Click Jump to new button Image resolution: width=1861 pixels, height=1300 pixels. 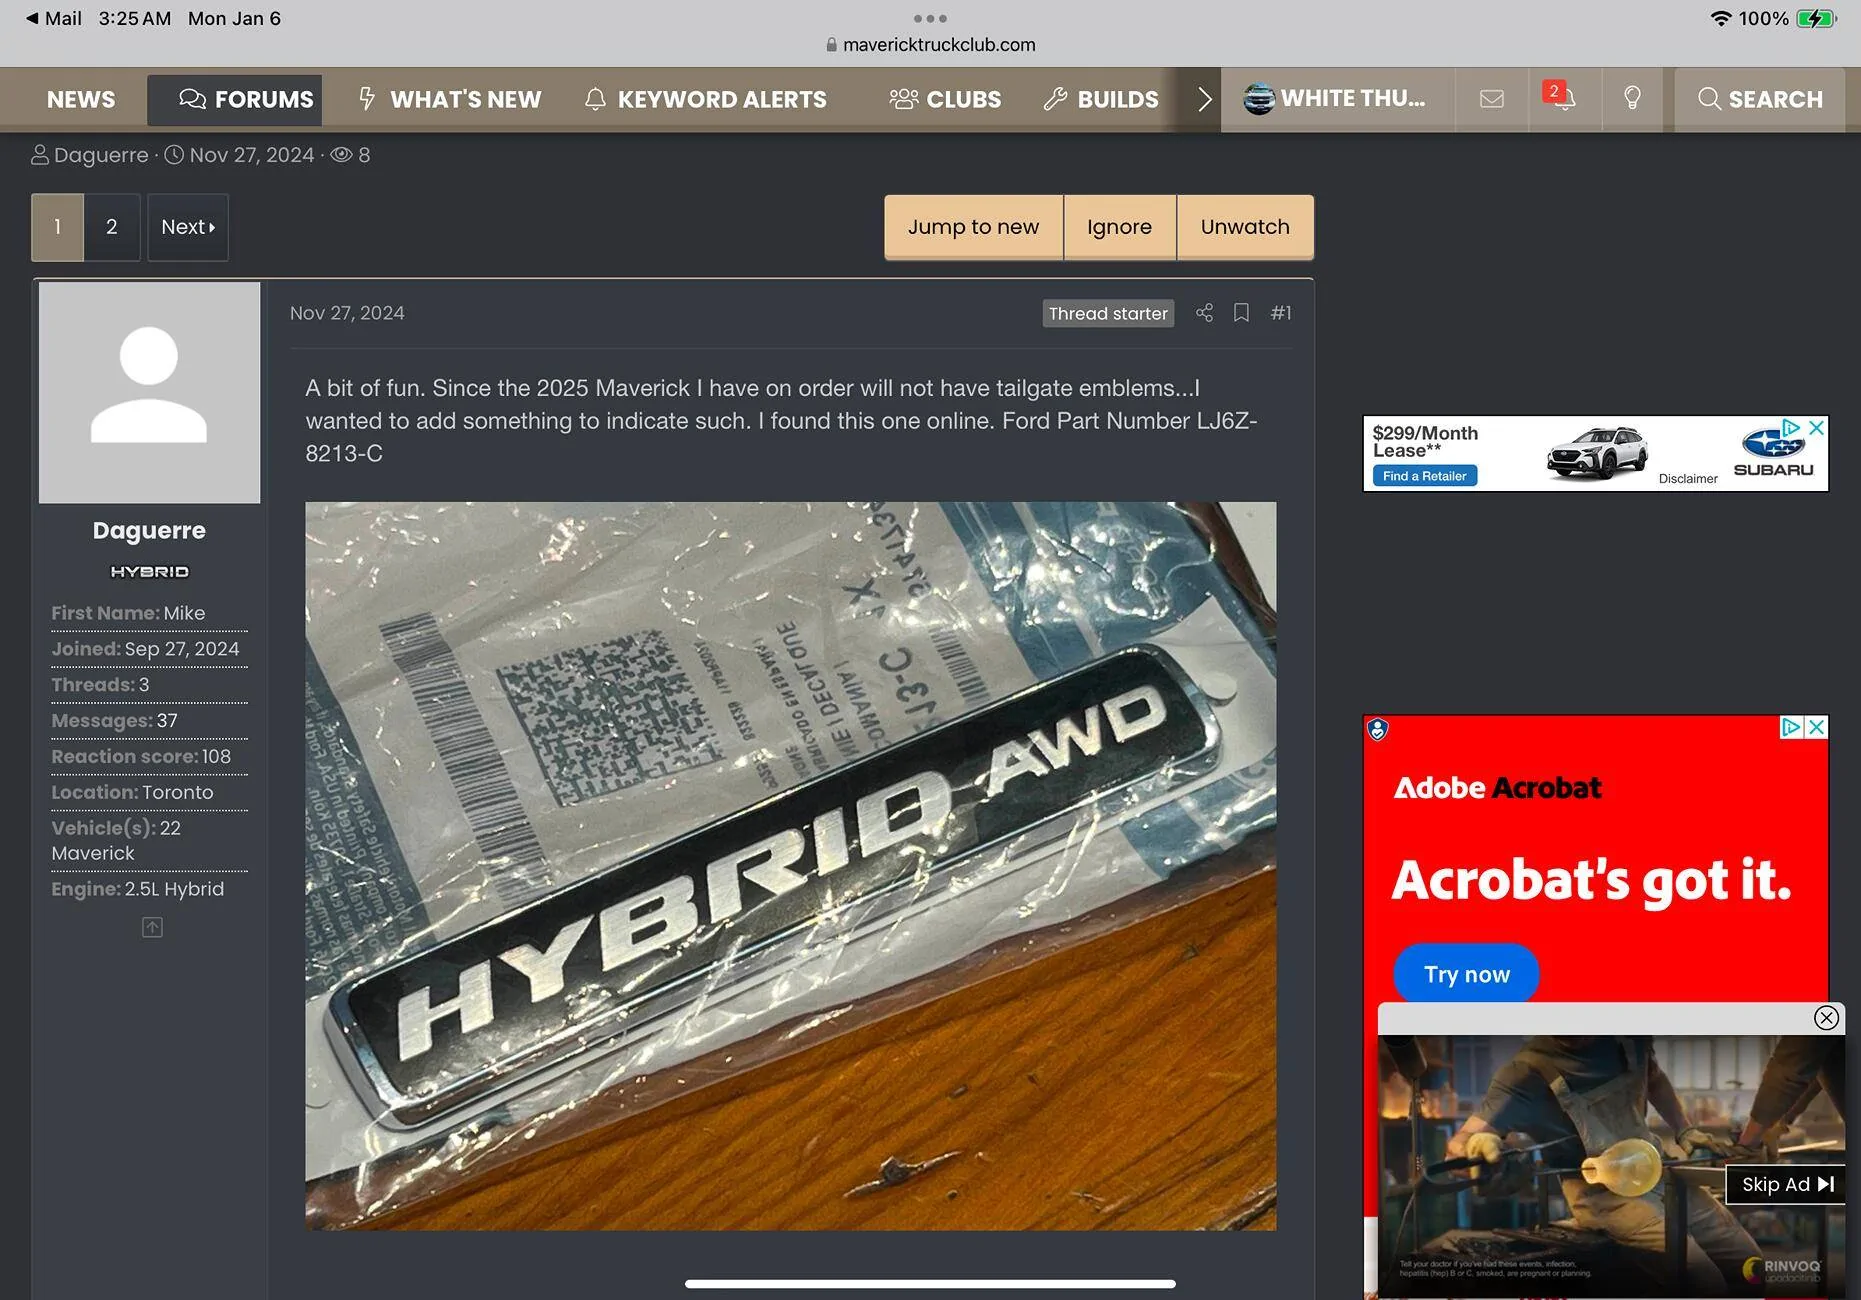[x=973, y=227]
